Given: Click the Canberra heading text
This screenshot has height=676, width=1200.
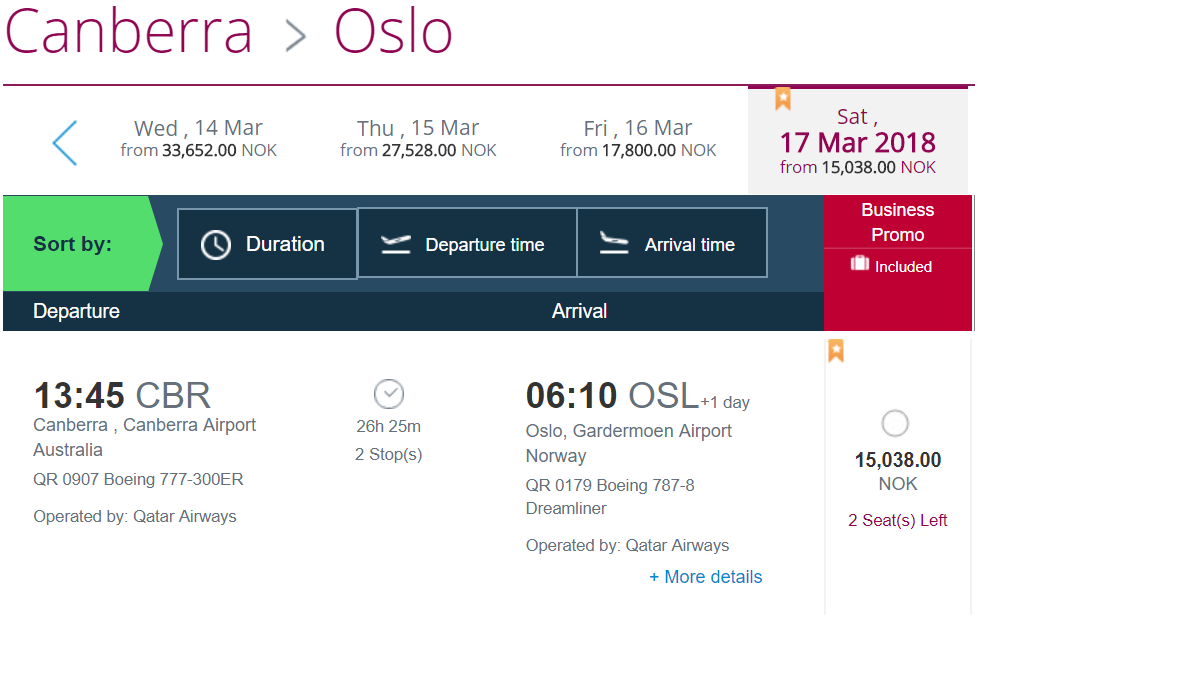Looking at the screenshot, I should (129, 30).
